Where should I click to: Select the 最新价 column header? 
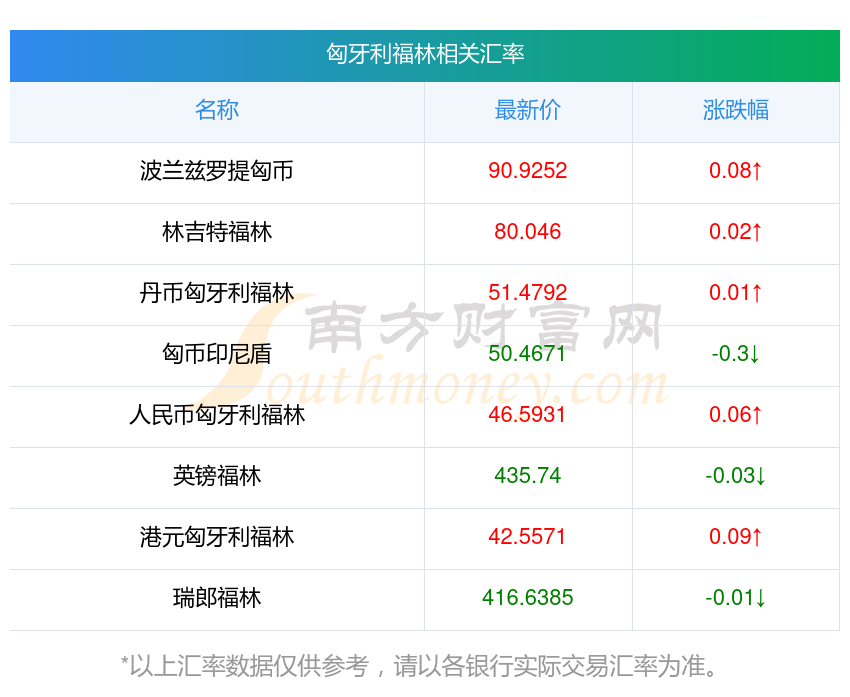coord(527,110)
